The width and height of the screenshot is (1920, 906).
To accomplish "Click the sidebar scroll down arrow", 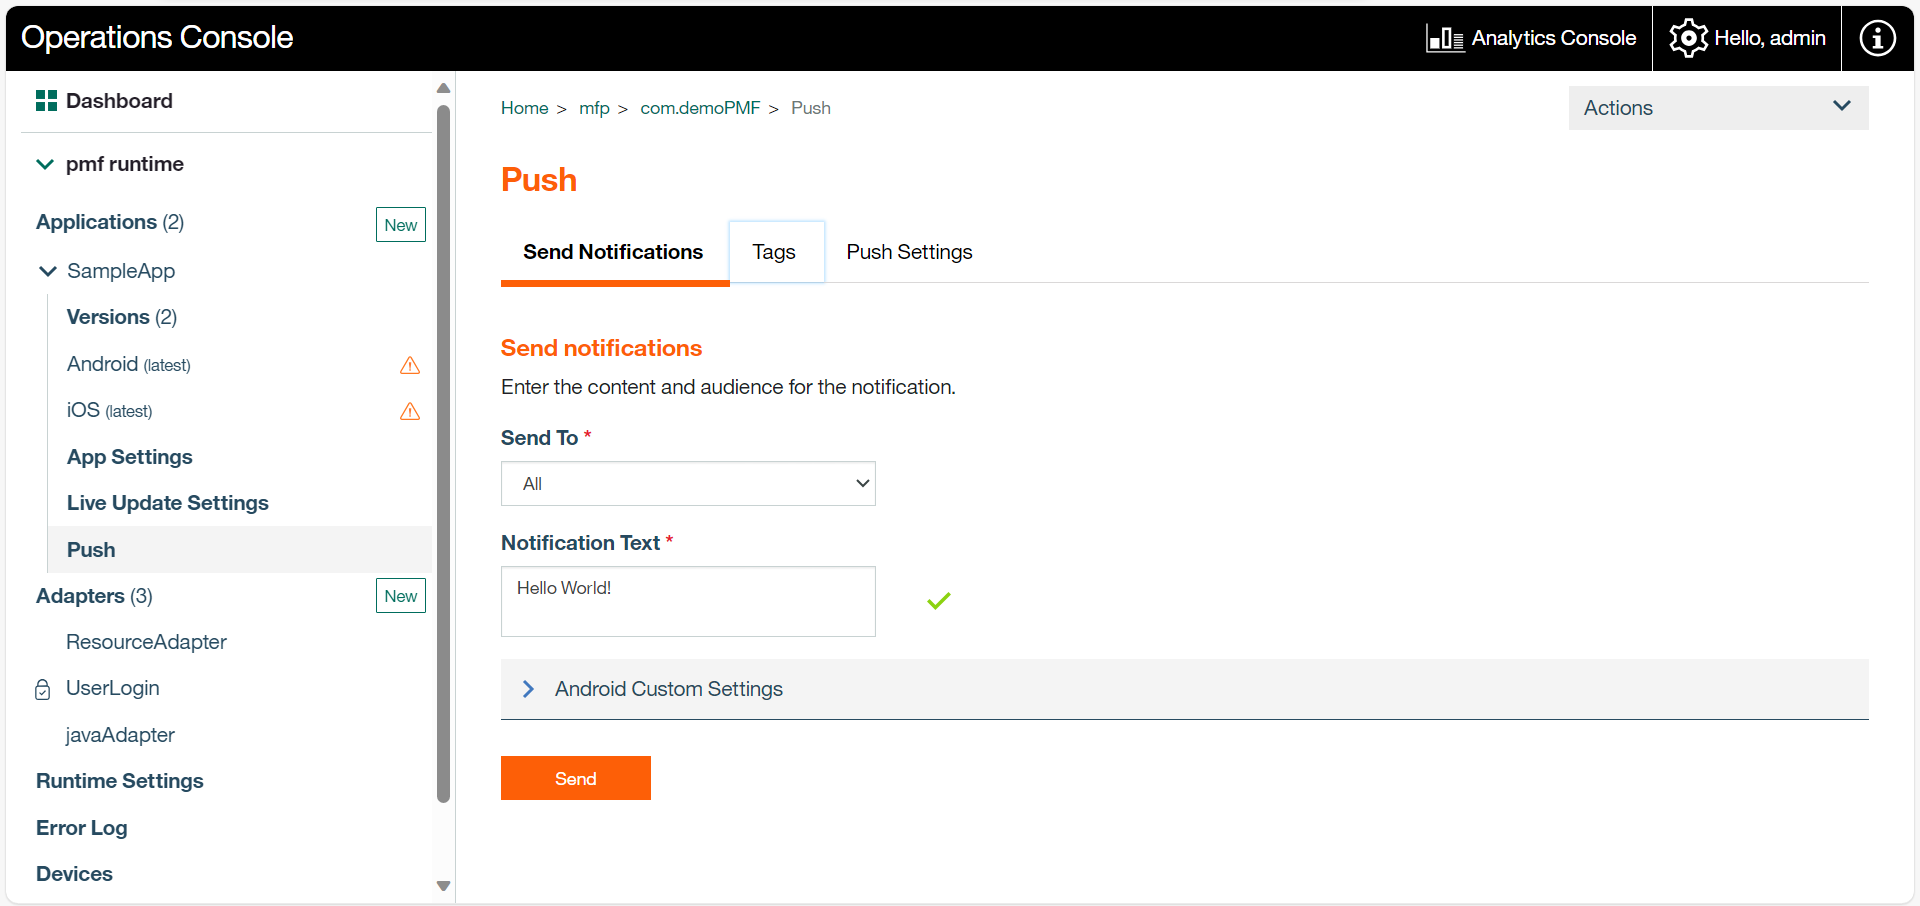I will tap(444, 886).
